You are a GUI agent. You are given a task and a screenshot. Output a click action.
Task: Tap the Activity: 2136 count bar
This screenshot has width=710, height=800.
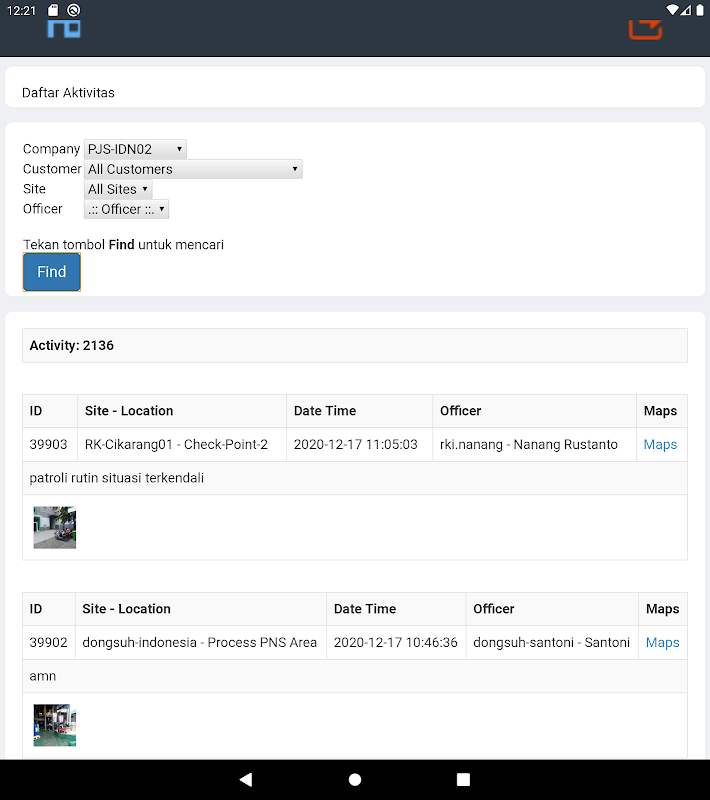point(354,346)
